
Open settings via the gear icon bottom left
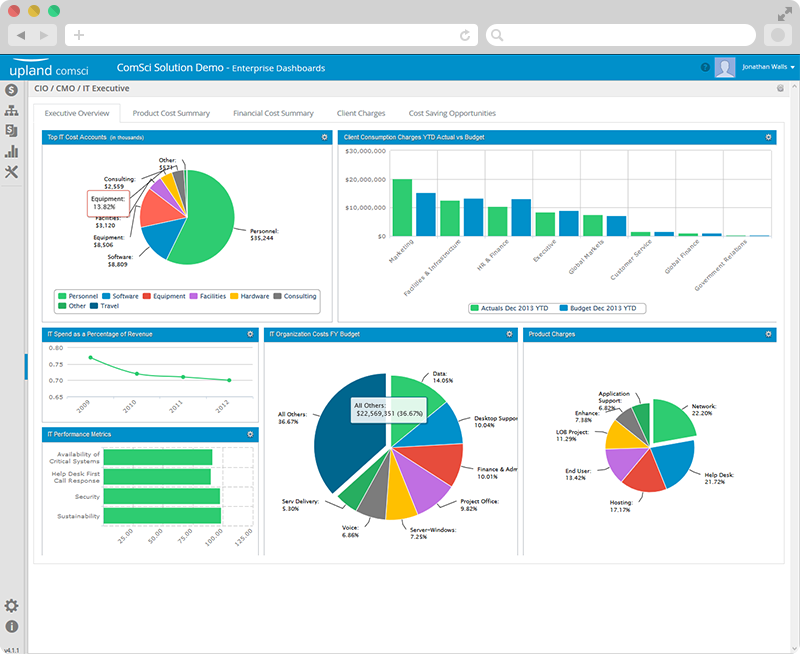(12, 605)
